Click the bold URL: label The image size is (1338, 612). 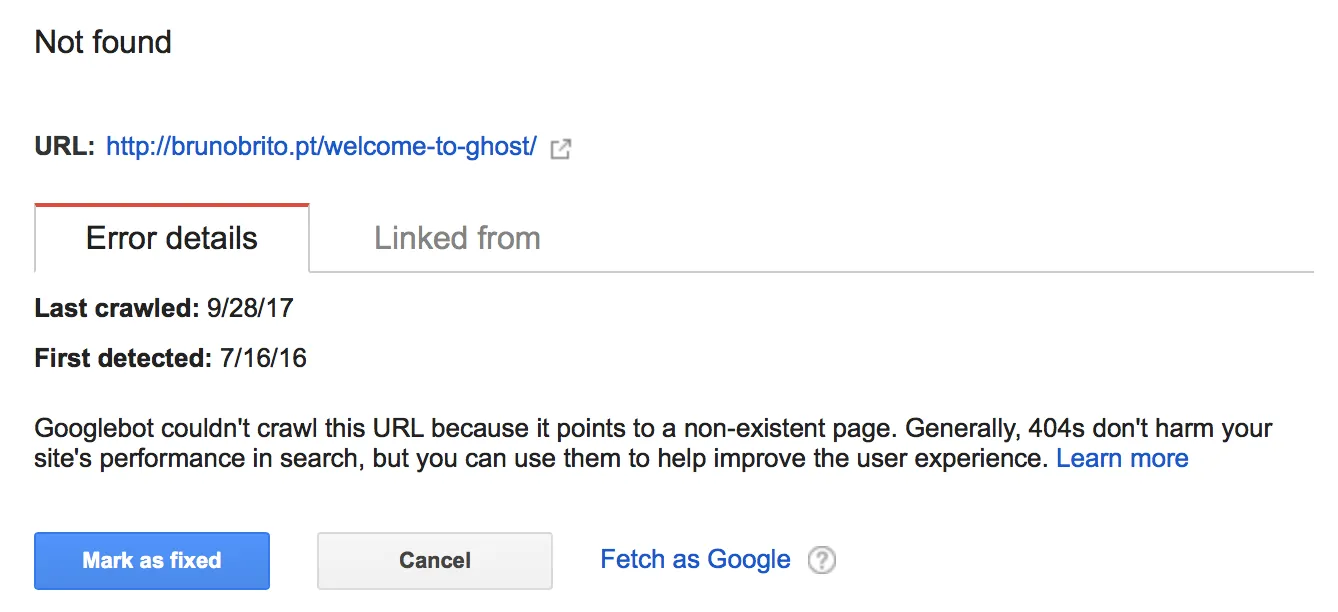click(65, 147)
